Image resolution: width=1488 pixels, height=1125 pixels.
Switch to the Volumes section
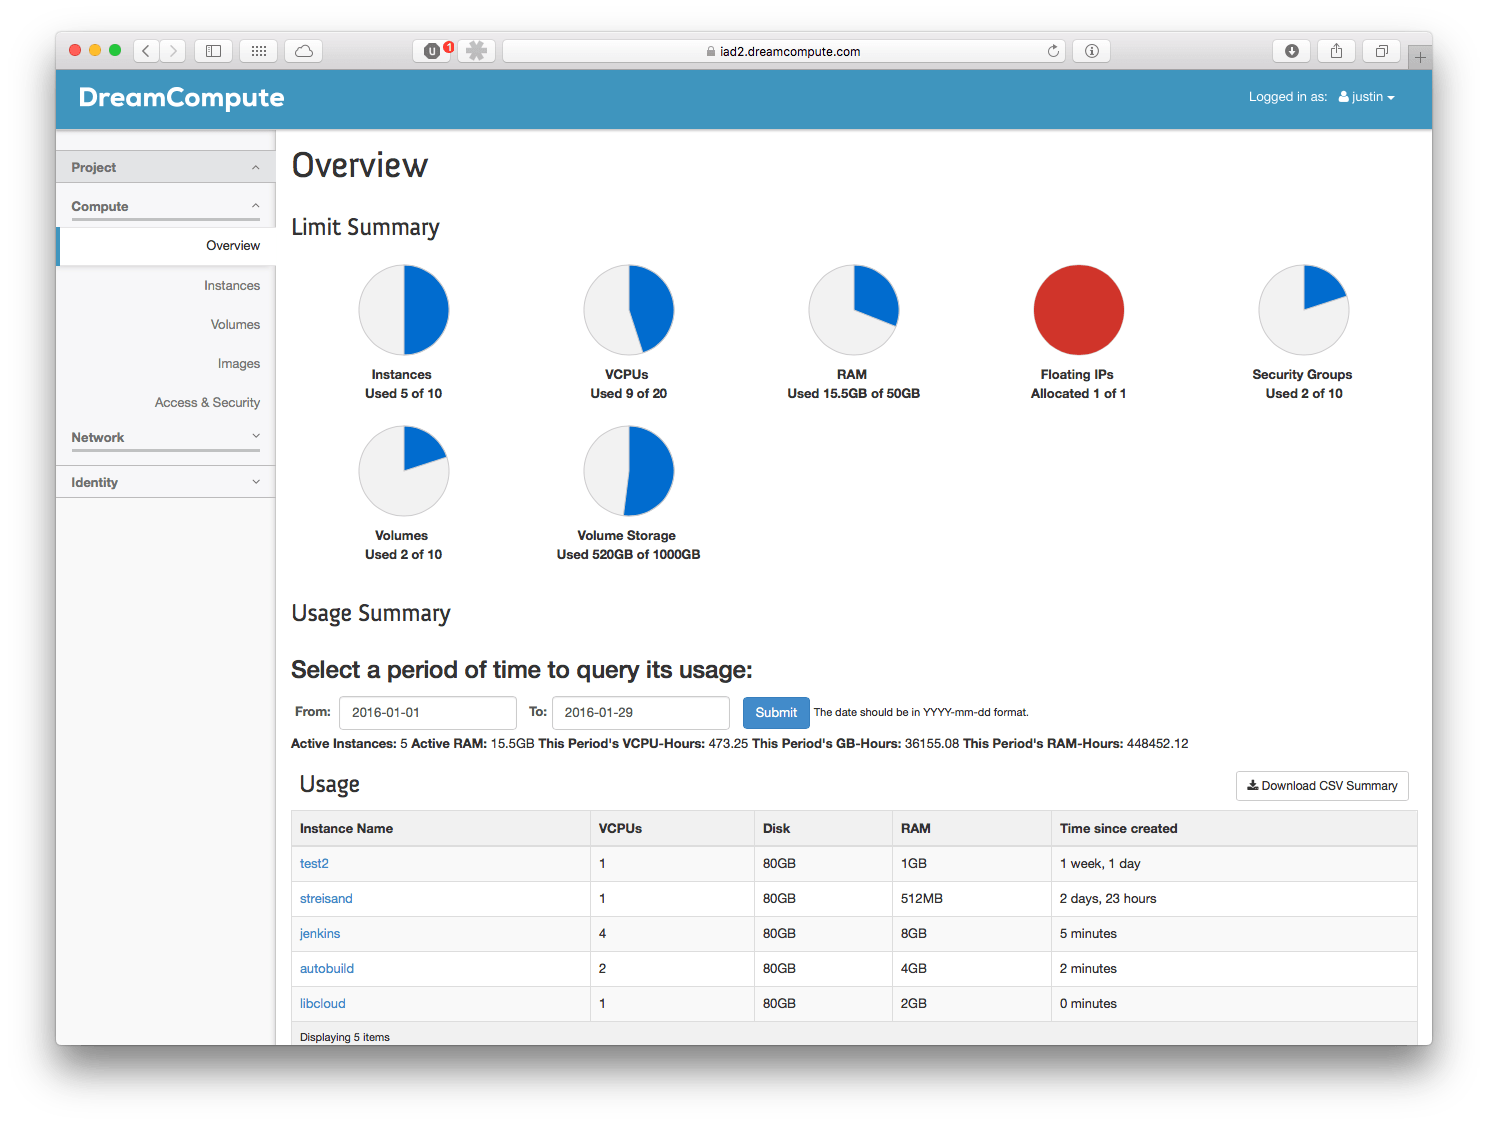[235, 324]
